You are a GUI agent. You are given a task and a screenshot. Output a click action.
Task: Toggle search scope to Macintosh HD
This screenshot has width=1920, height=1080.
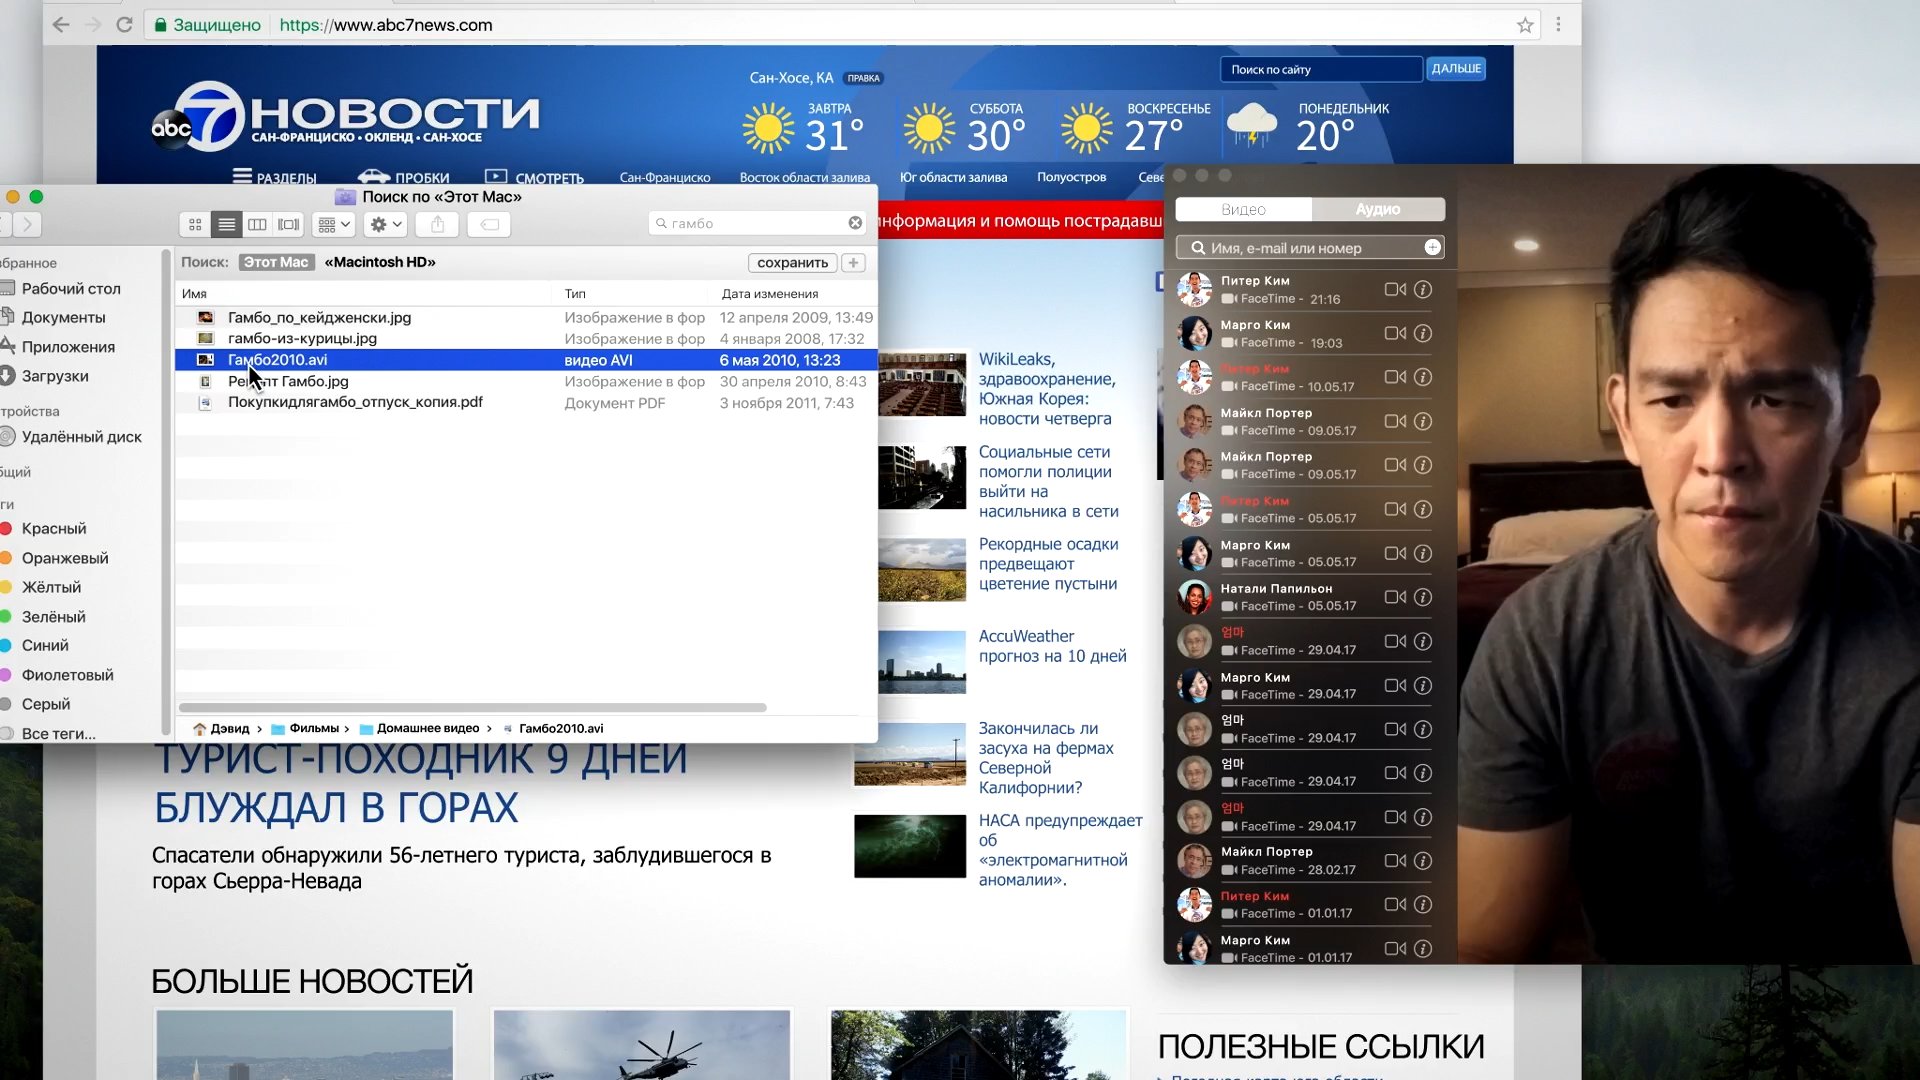(x=380, y=262)
